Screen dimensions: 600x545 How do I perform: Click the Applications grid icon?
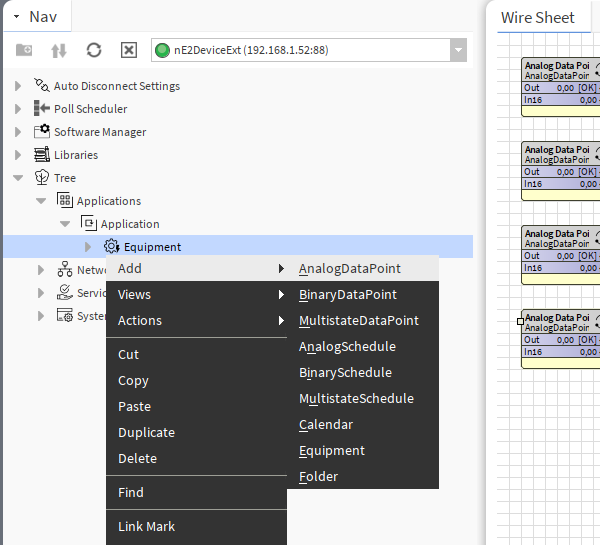65,200
